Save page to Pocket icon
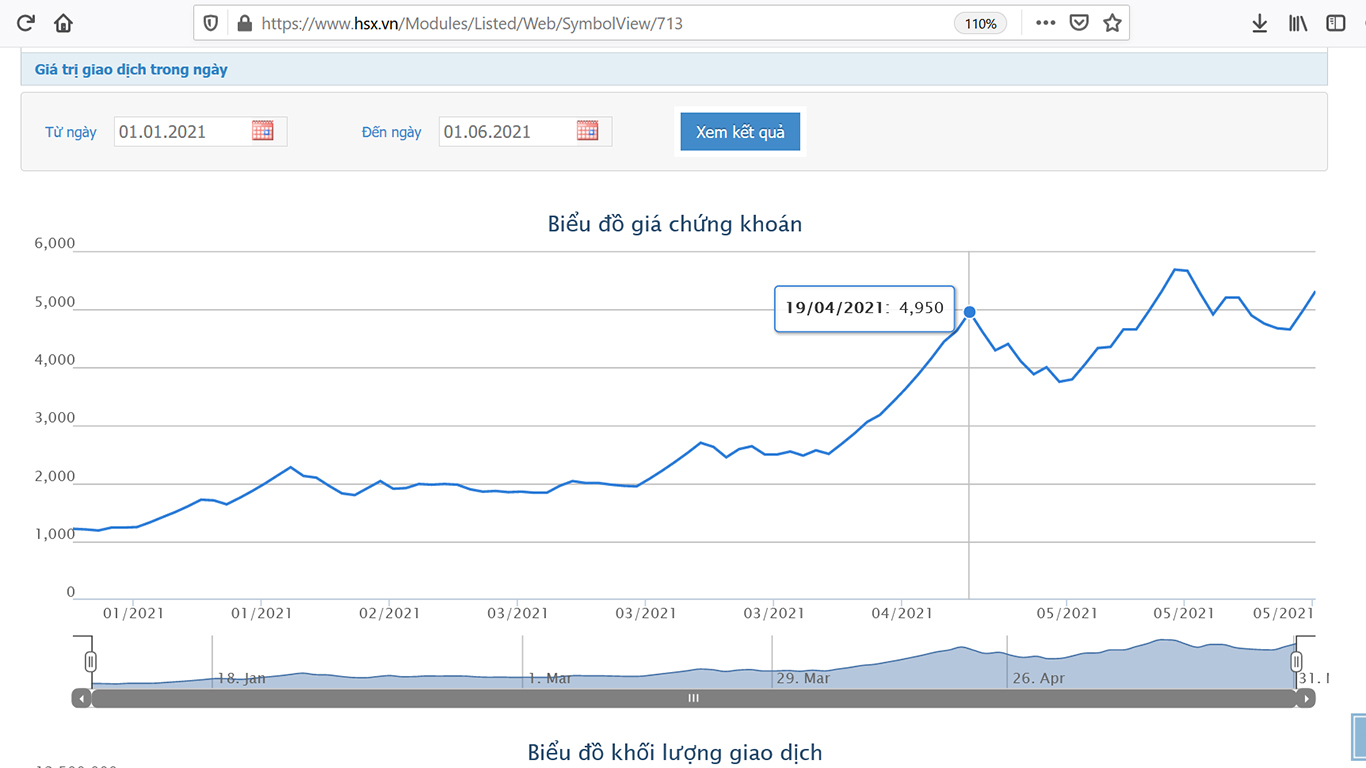Image resolution: width=1366 pixels, height=768 pixels. 1079,23
